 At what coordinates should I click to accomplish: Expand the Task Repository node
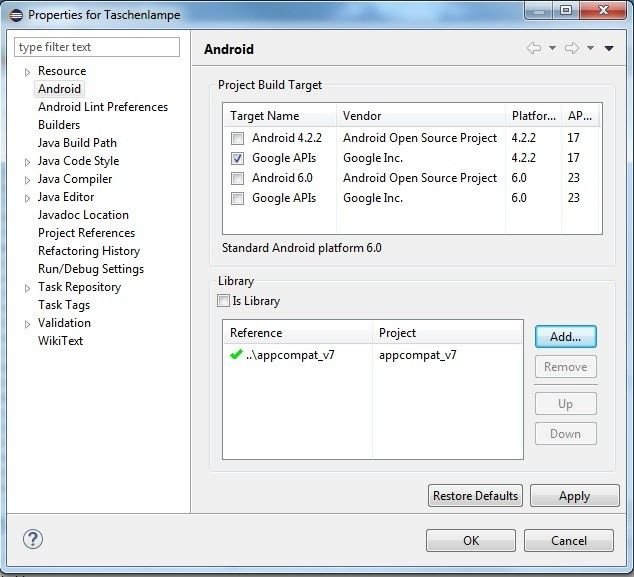[x=27, y=288]
